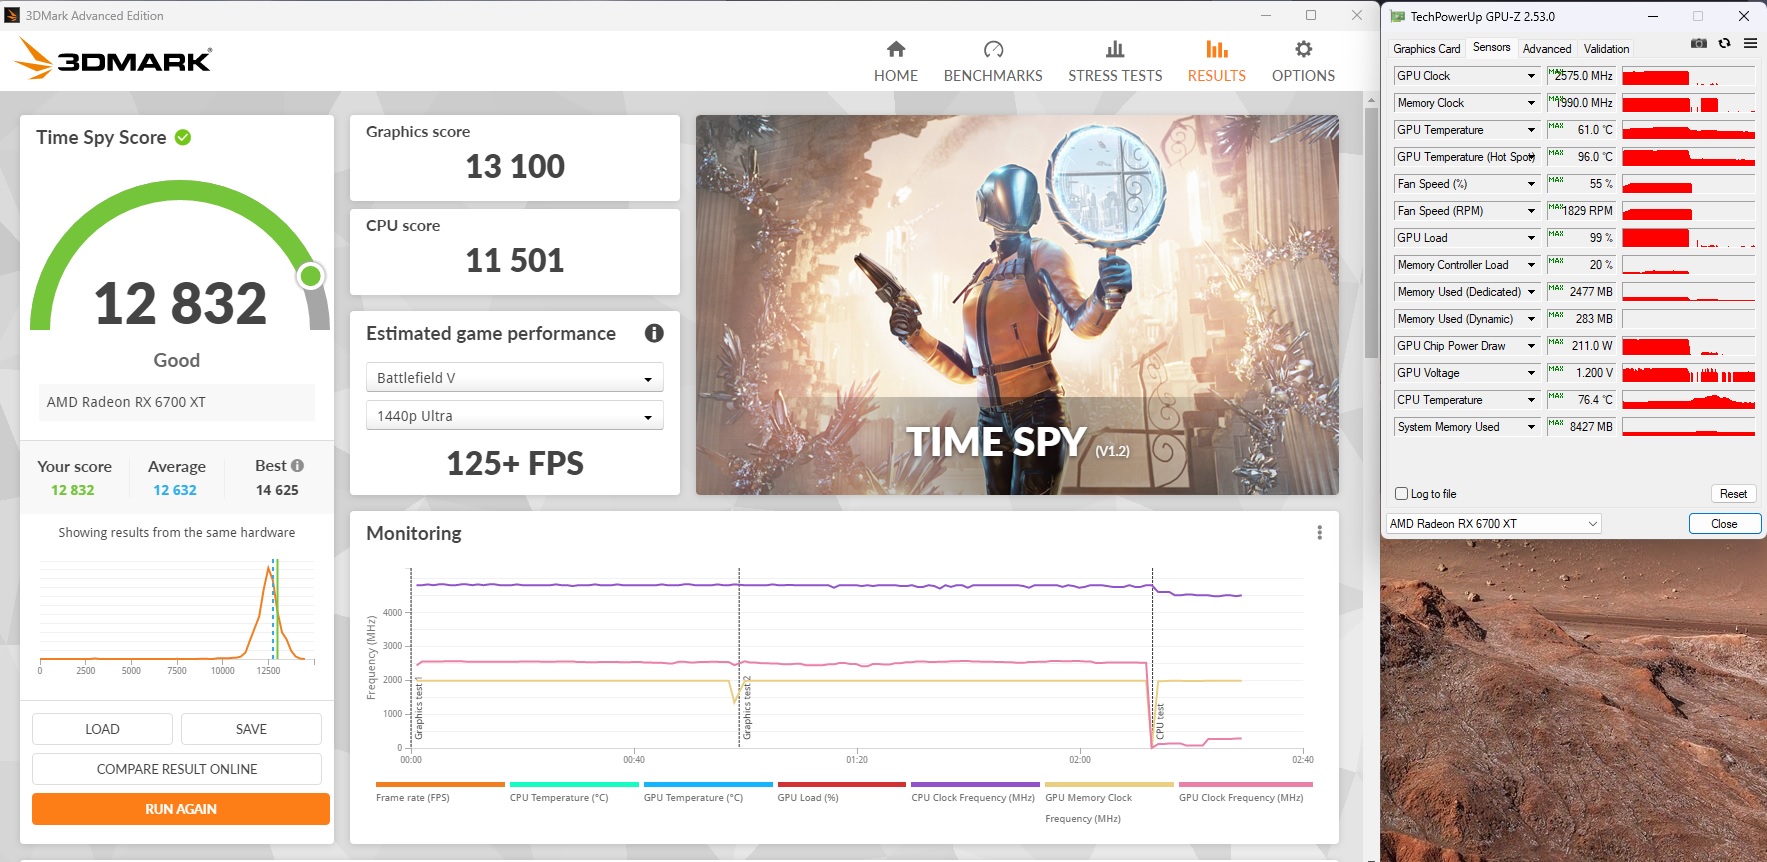Image resolution: width=1767 pixels, height=862 pixels.
Task: Click the CPU Temperature legend swatch
Action: pyautogui.click(x=574, y=785)
